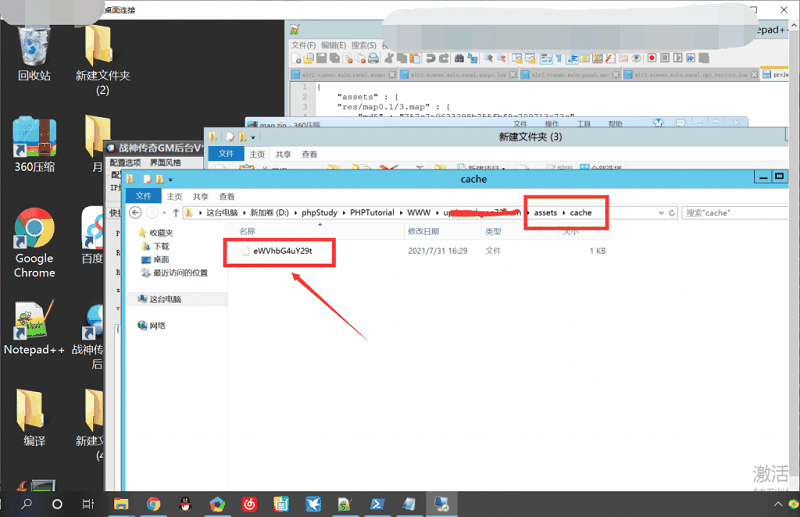Image resolution: width=800 pixels, height=517 pixels.
Task: Launch Google Chrome from the desktop
Action: pyautogui.click(x=34, y=242)
